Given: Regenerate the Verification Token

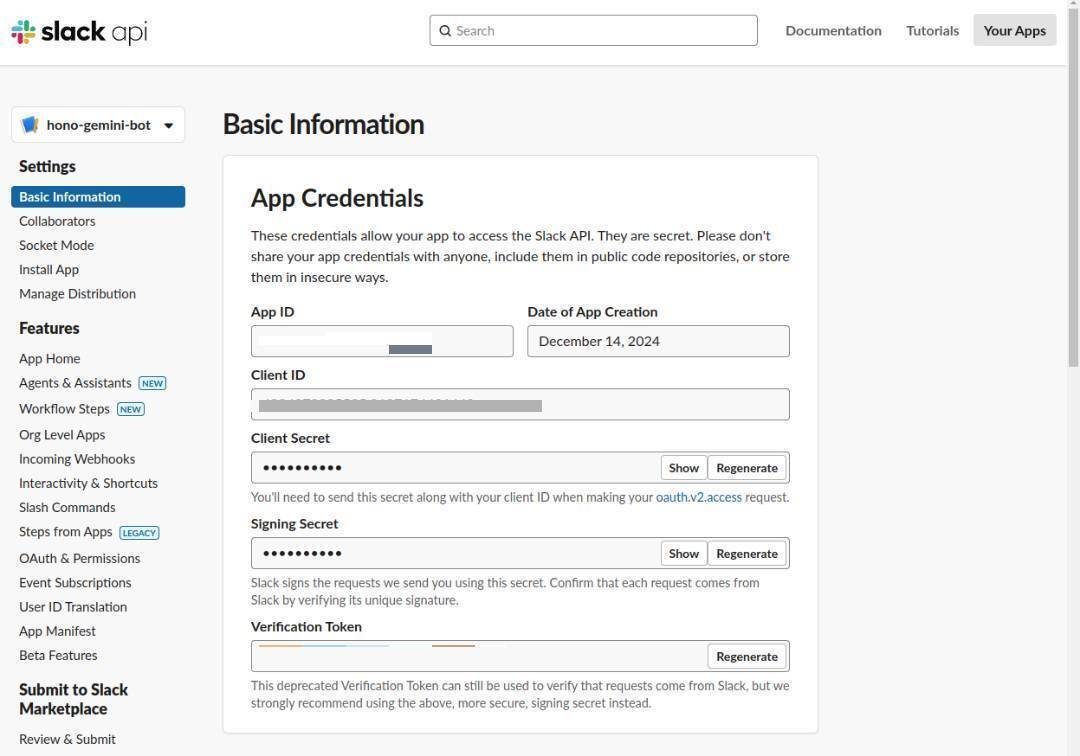Looking at the screenshot, I should pos(747,657).
